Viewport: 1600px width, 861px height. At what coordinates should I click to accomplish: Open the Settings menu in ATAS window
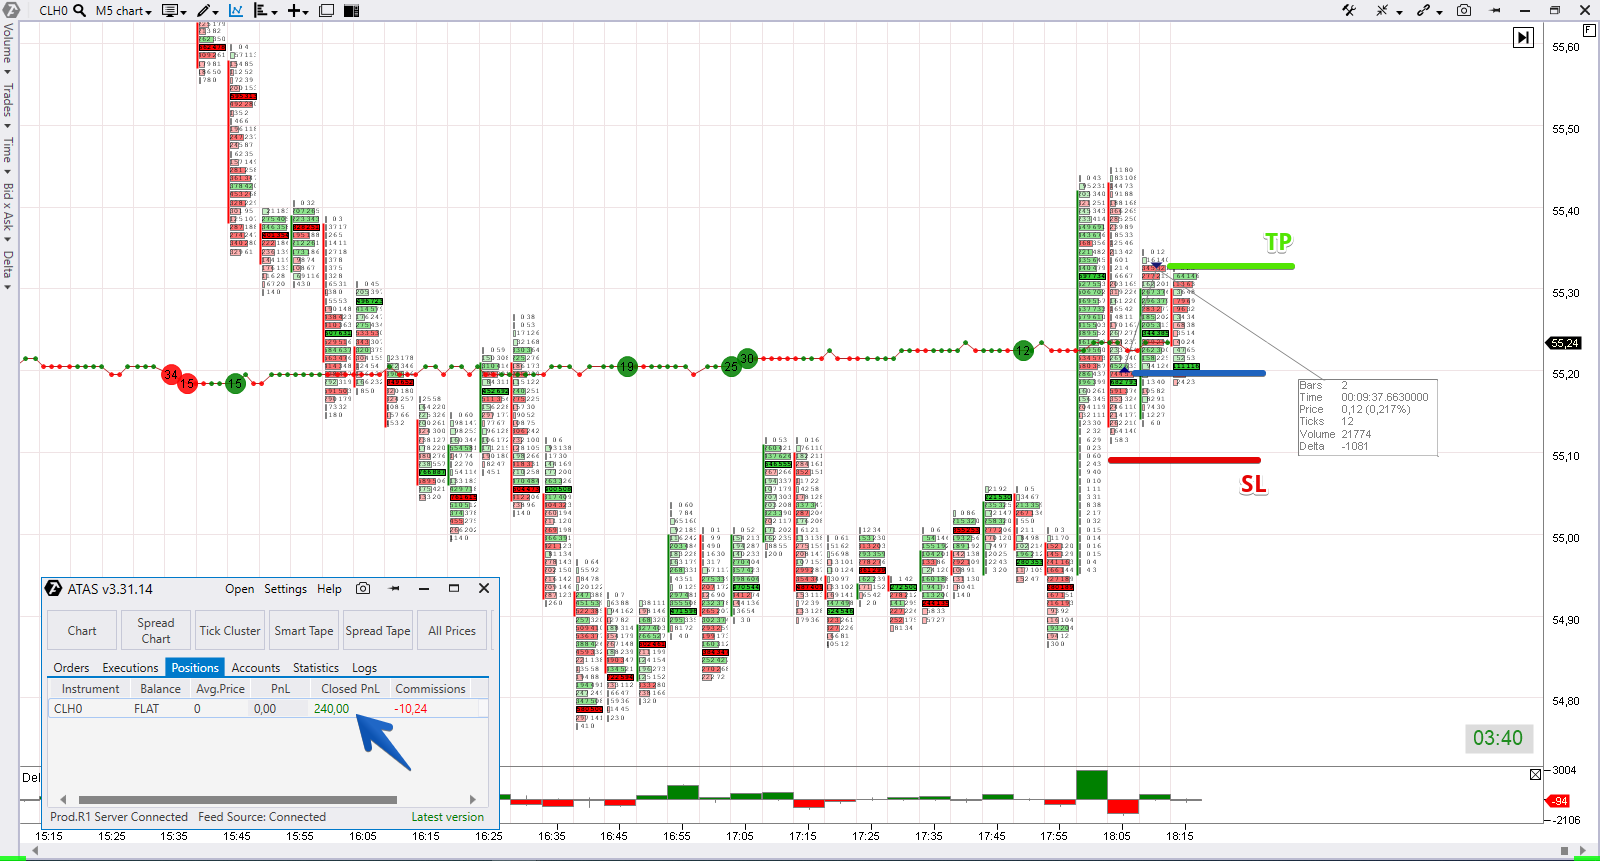[x=285, y=589]
